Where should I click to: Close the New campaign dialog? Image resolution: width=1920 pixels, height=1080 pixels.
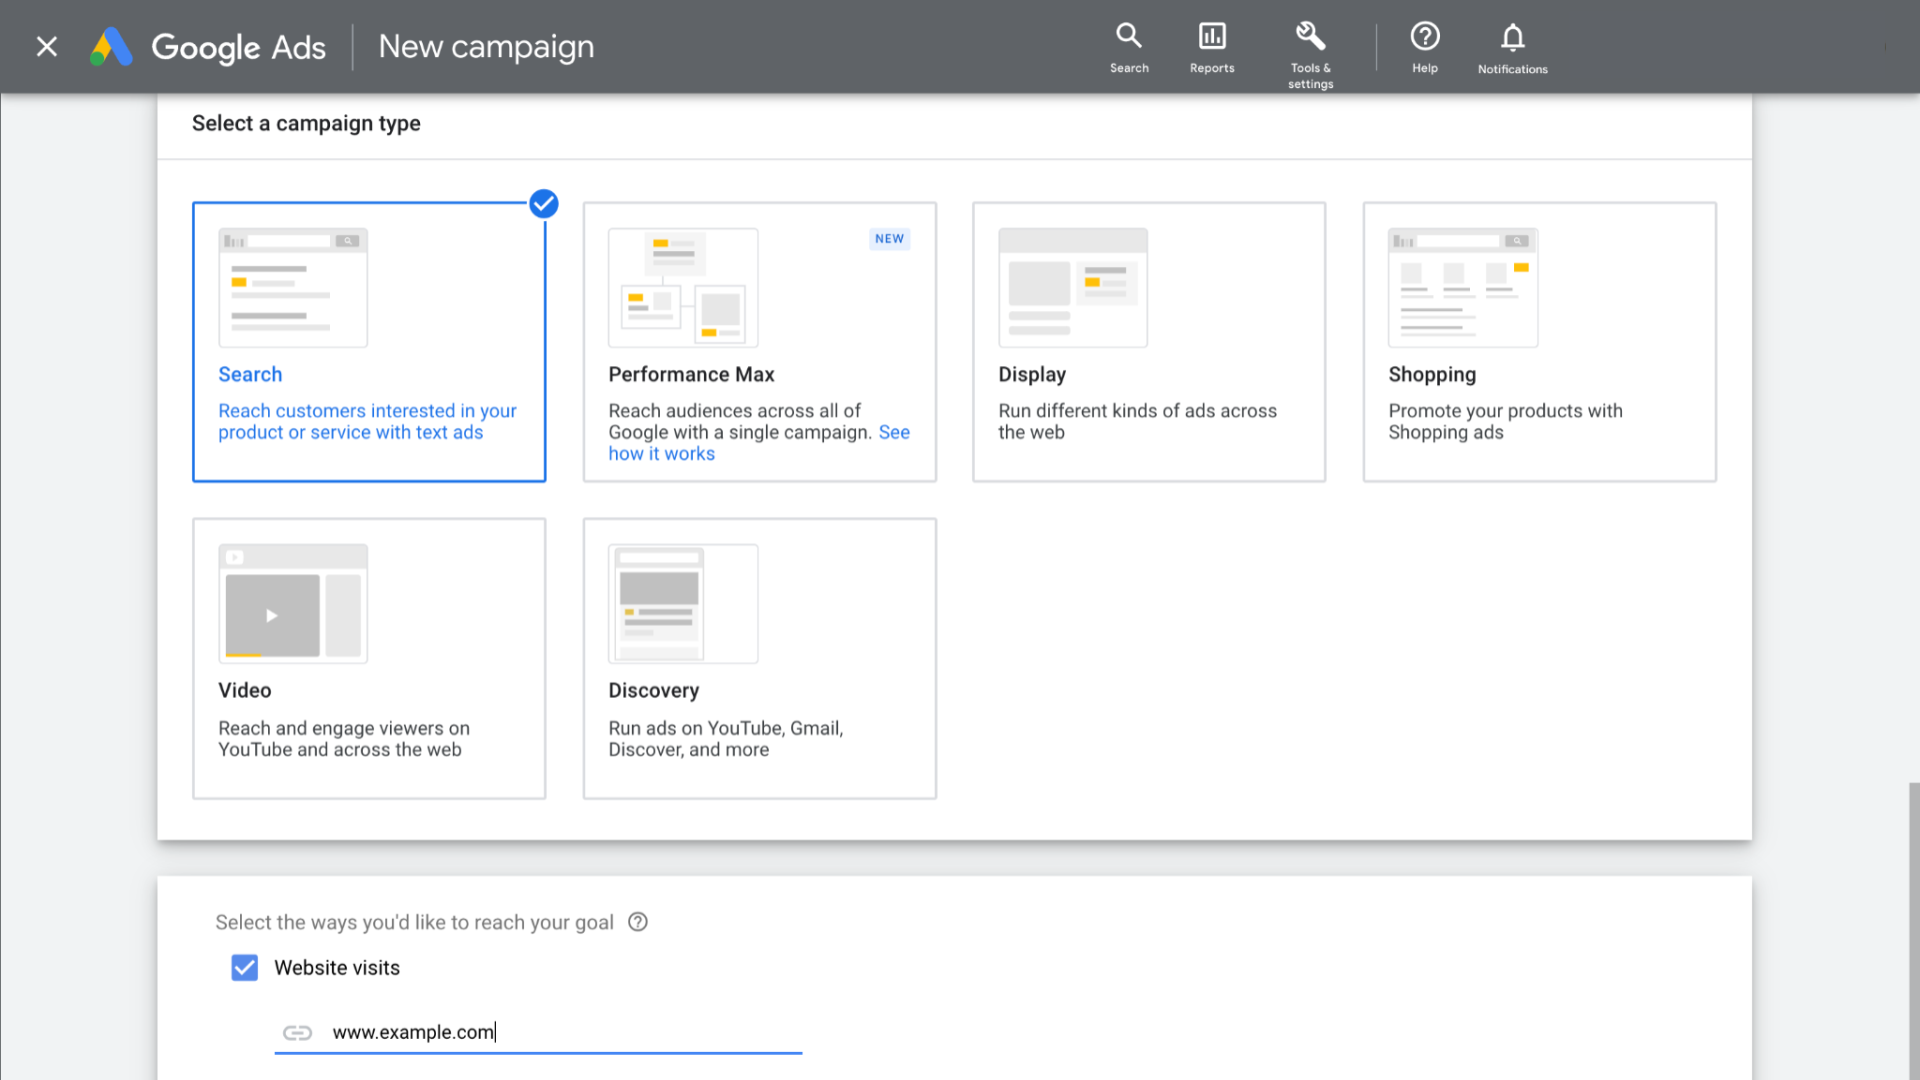click(x=47, y=46)
